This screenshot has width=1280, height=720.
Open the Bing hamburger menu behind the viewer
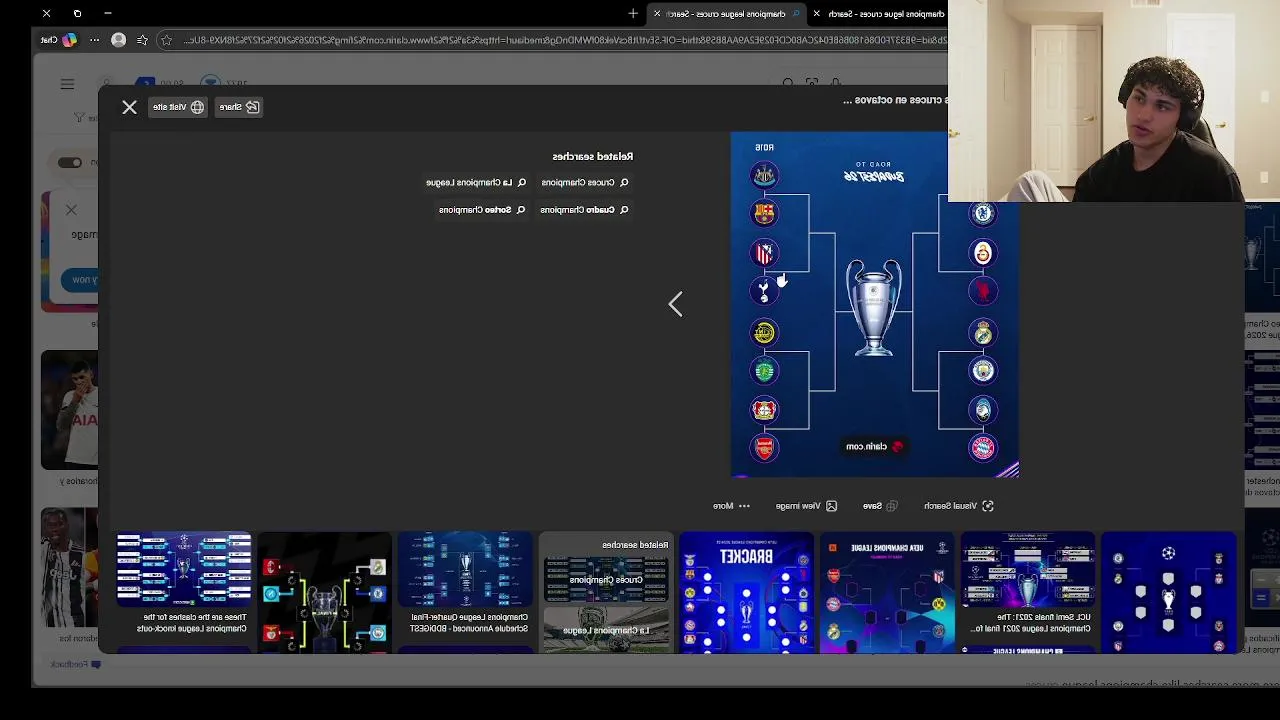tap(67, 85)
